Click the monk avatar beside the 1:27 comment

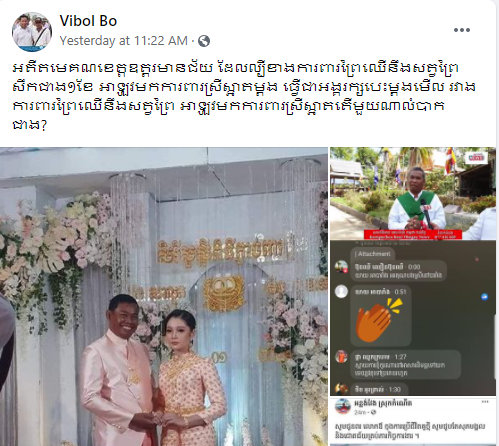click(341, 357)
